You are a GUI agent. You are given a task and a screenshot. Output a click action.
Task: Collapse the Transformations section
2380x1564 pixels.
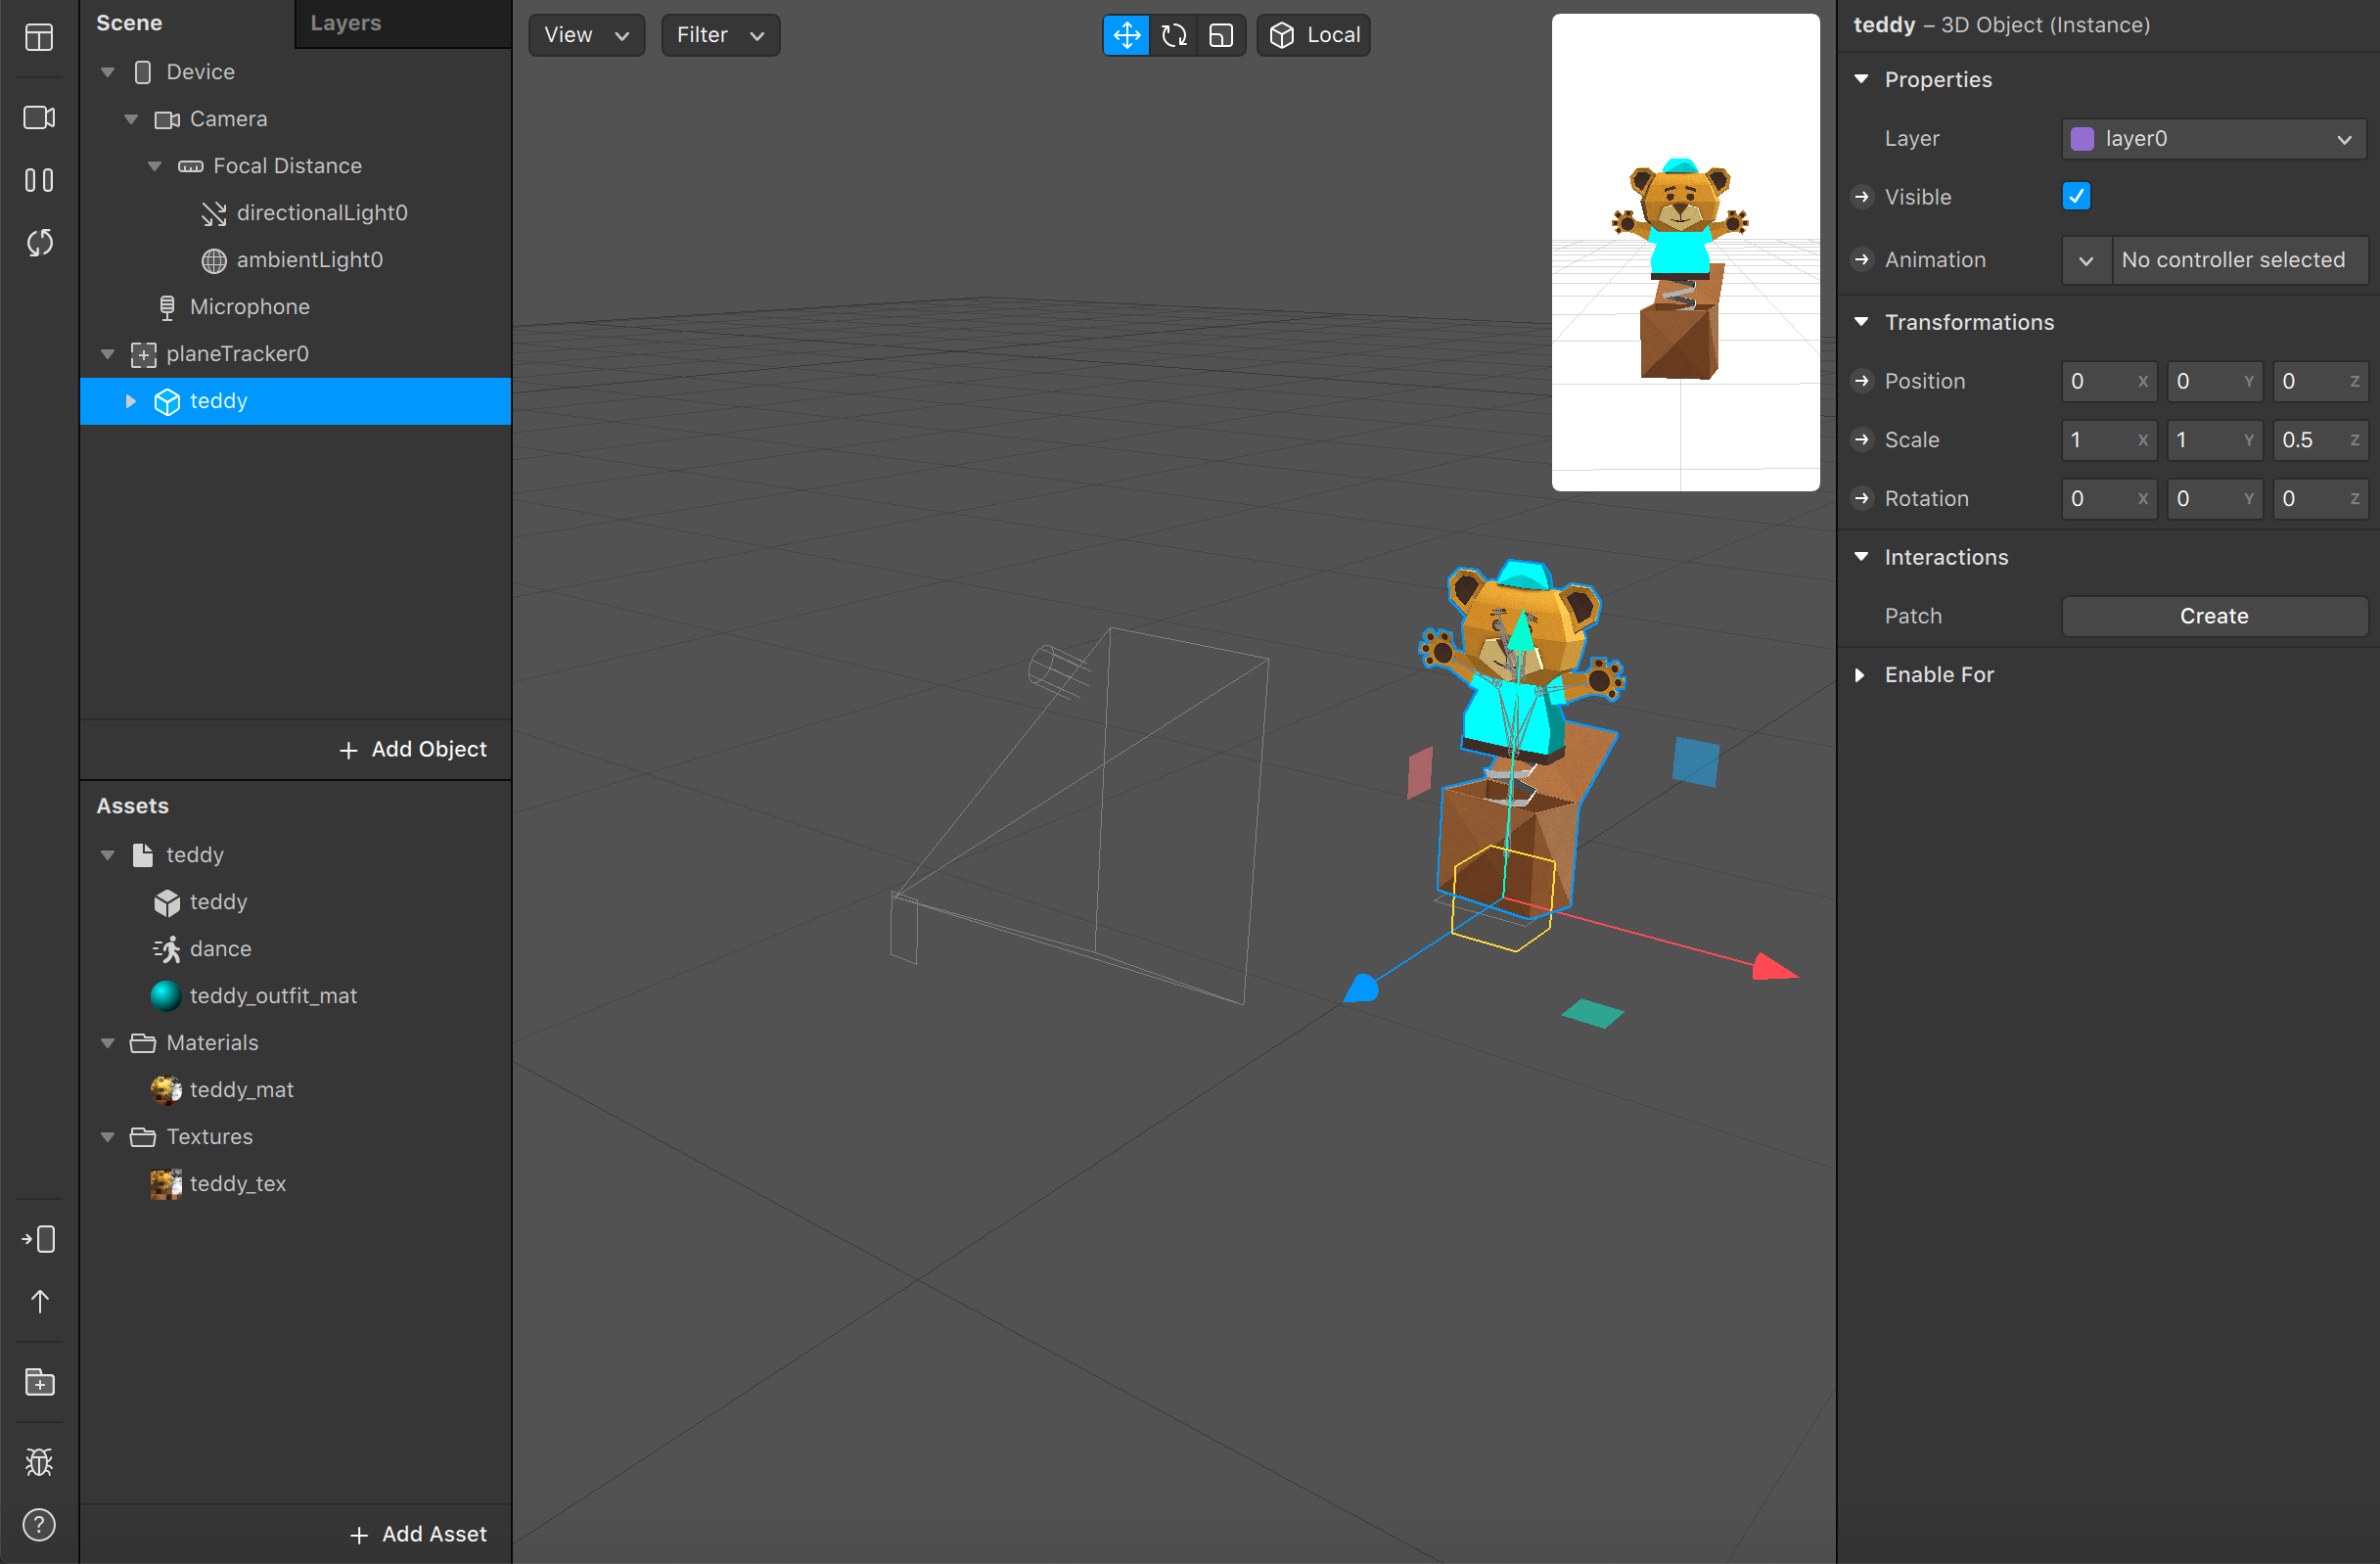coord(1861,322)
